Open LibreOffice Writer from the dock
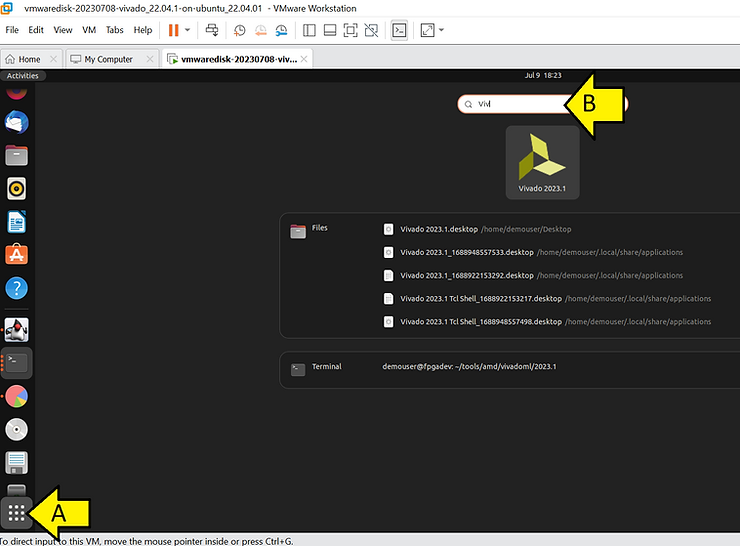 click(x=16, y=221)
